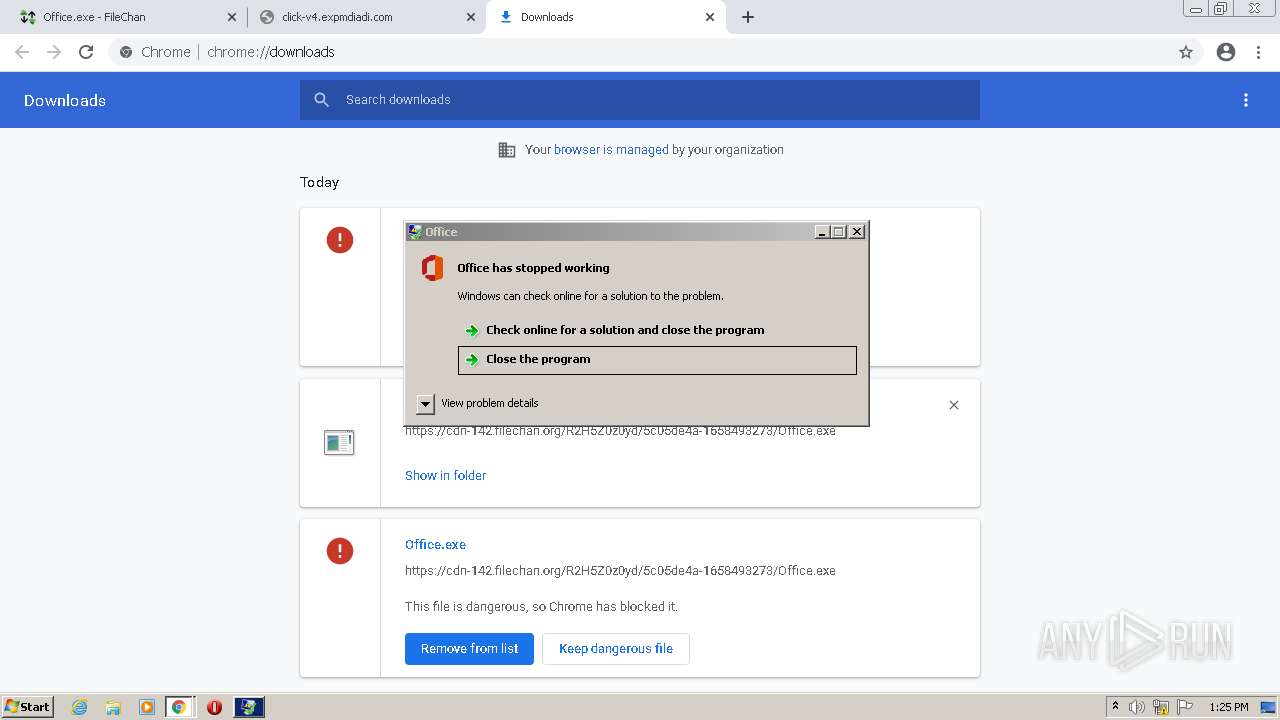Close the Office error dialog

[857, 232]
